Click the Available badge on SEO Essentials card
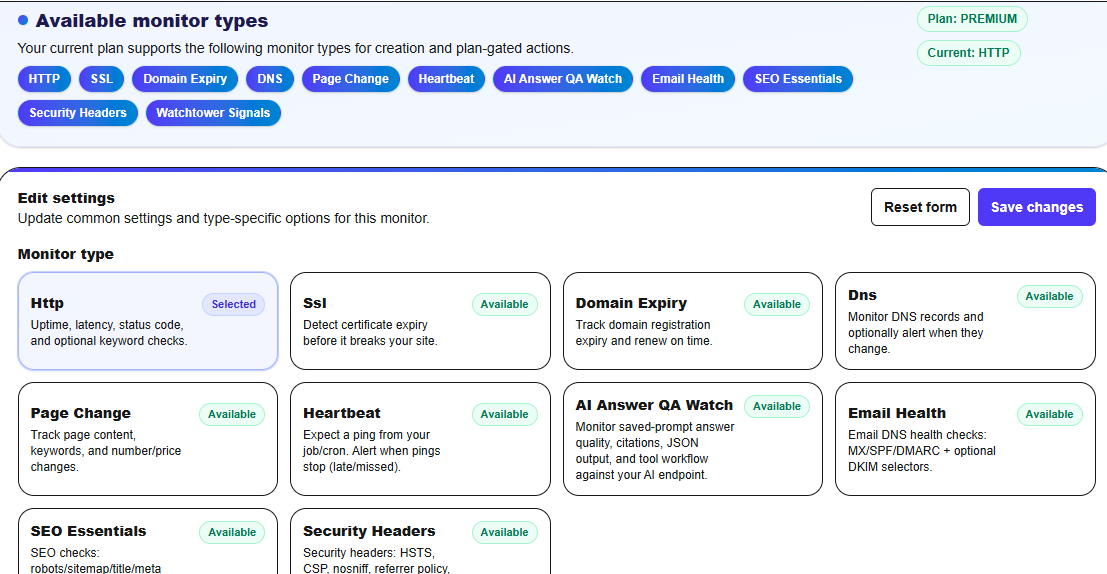 point(232,532)
